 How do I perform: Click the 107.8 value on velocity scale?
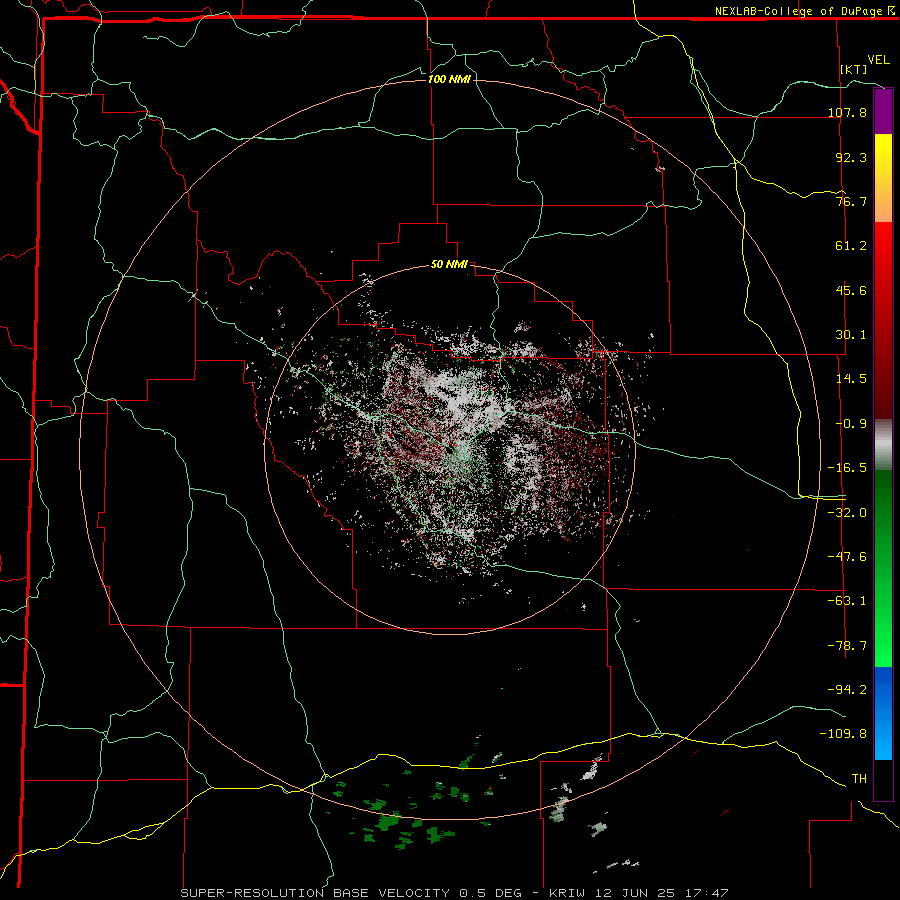847,112
